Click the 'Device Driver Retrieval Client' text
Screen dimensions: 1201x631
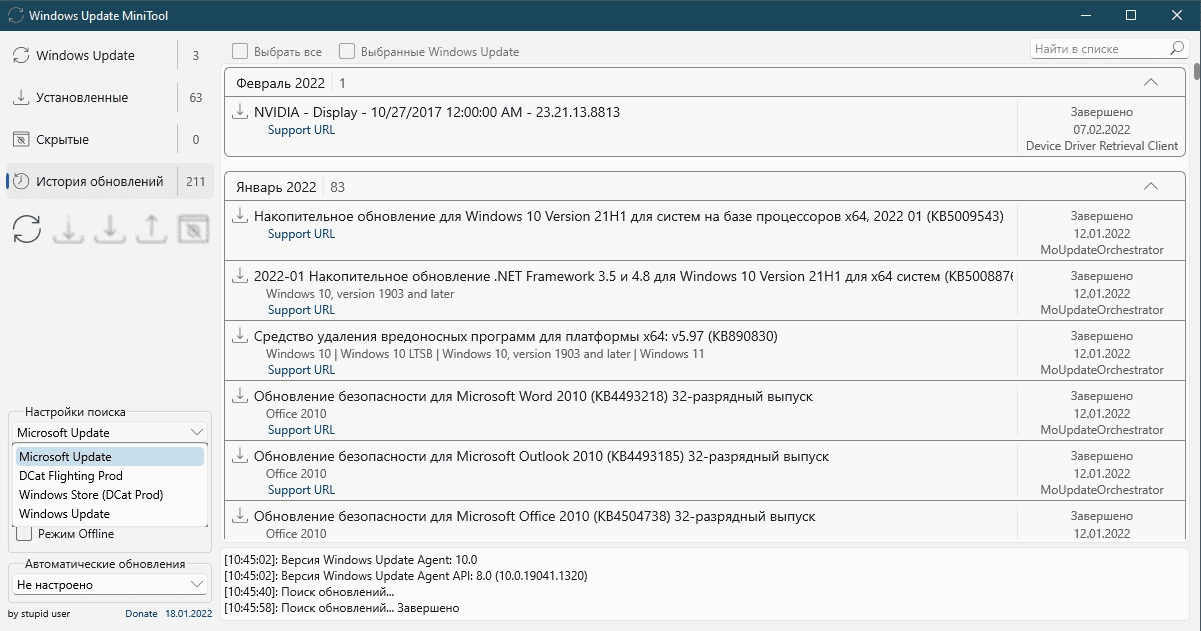(1102, 146)
